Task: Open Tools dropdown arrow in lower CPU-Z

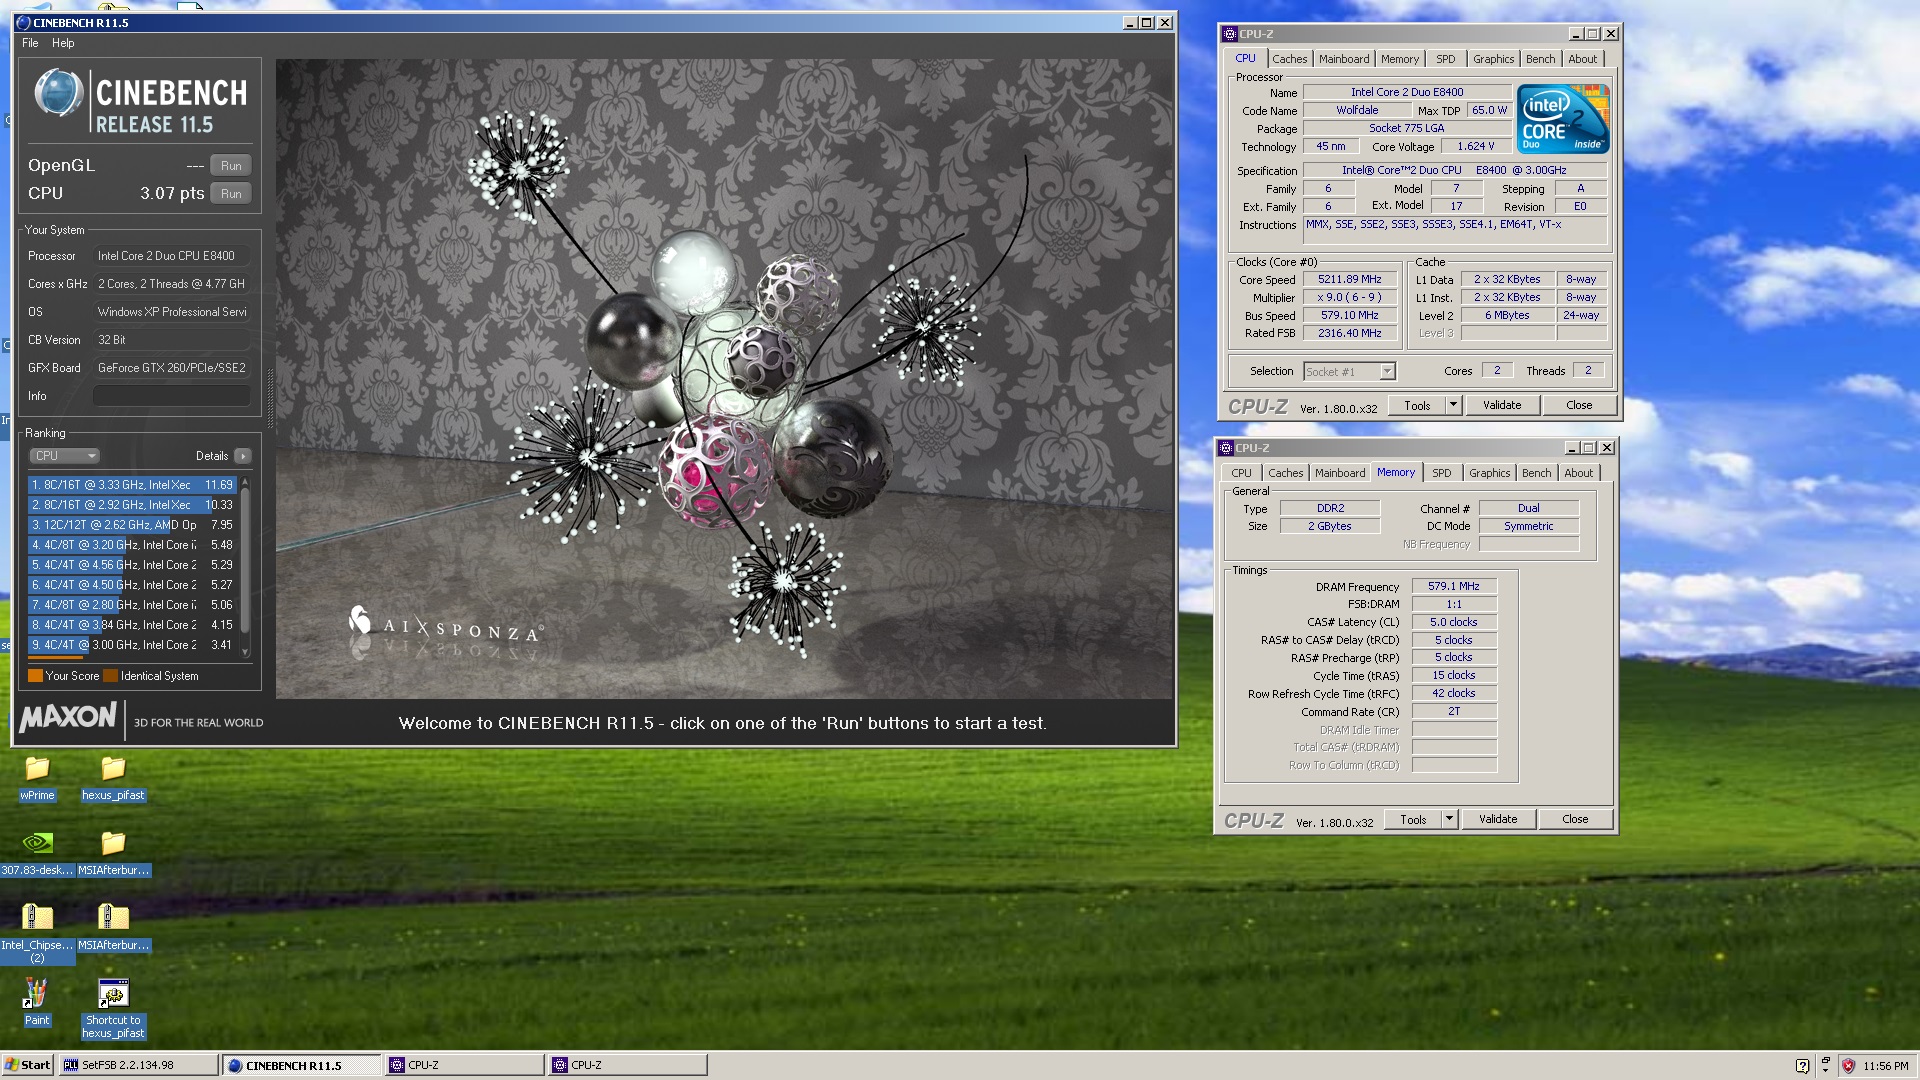Action: tap(1449, 819)
